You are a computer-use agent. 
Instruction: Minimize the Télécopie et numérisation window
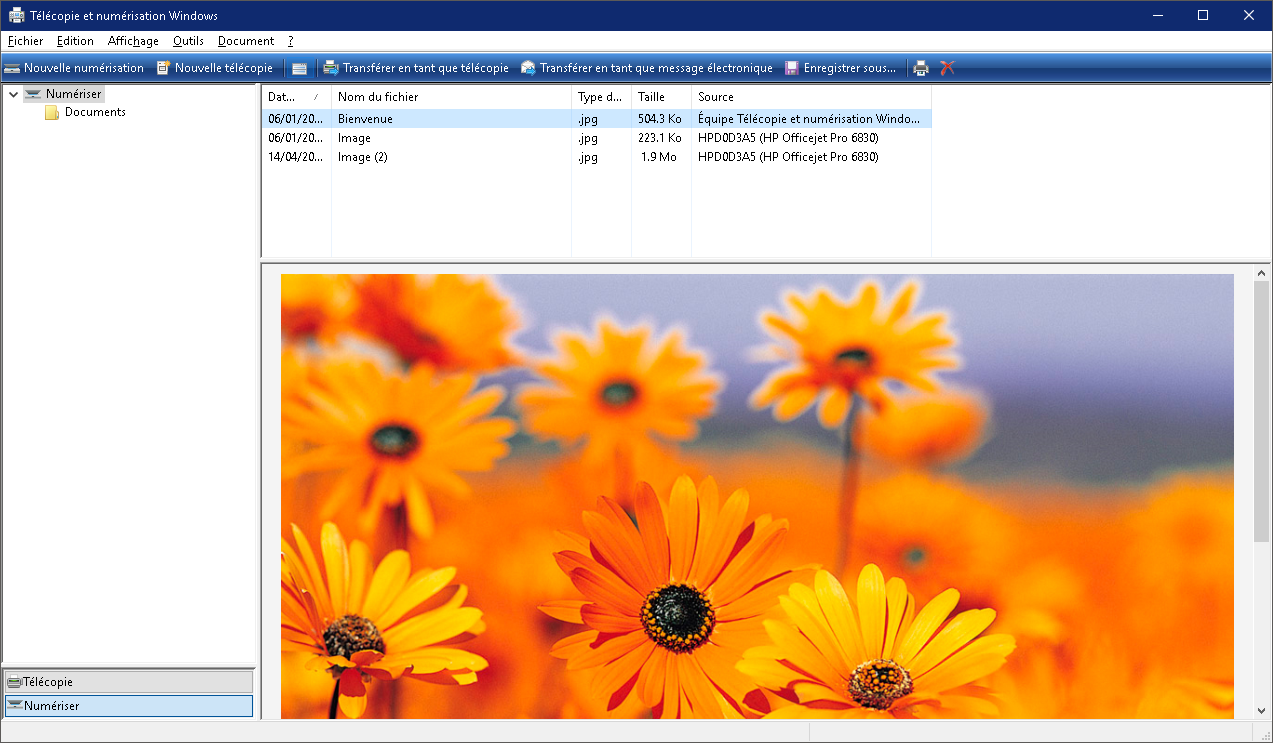[x=1157, y=15]
